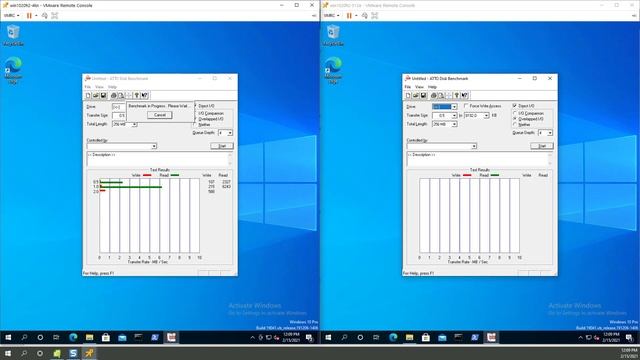The height and width of the screenshot is (360, 640).
Task: Open View menu in right ATTO window
Action: tap(419, 87)
